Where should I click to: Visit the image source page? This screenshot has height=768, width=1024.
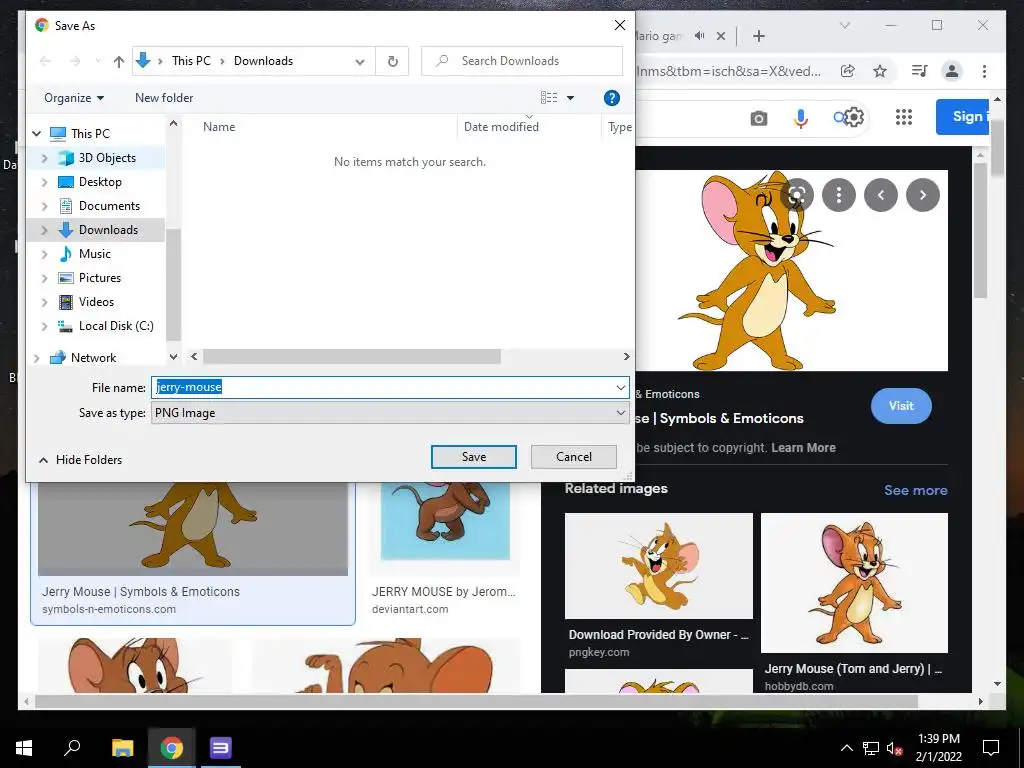point(901,406)
